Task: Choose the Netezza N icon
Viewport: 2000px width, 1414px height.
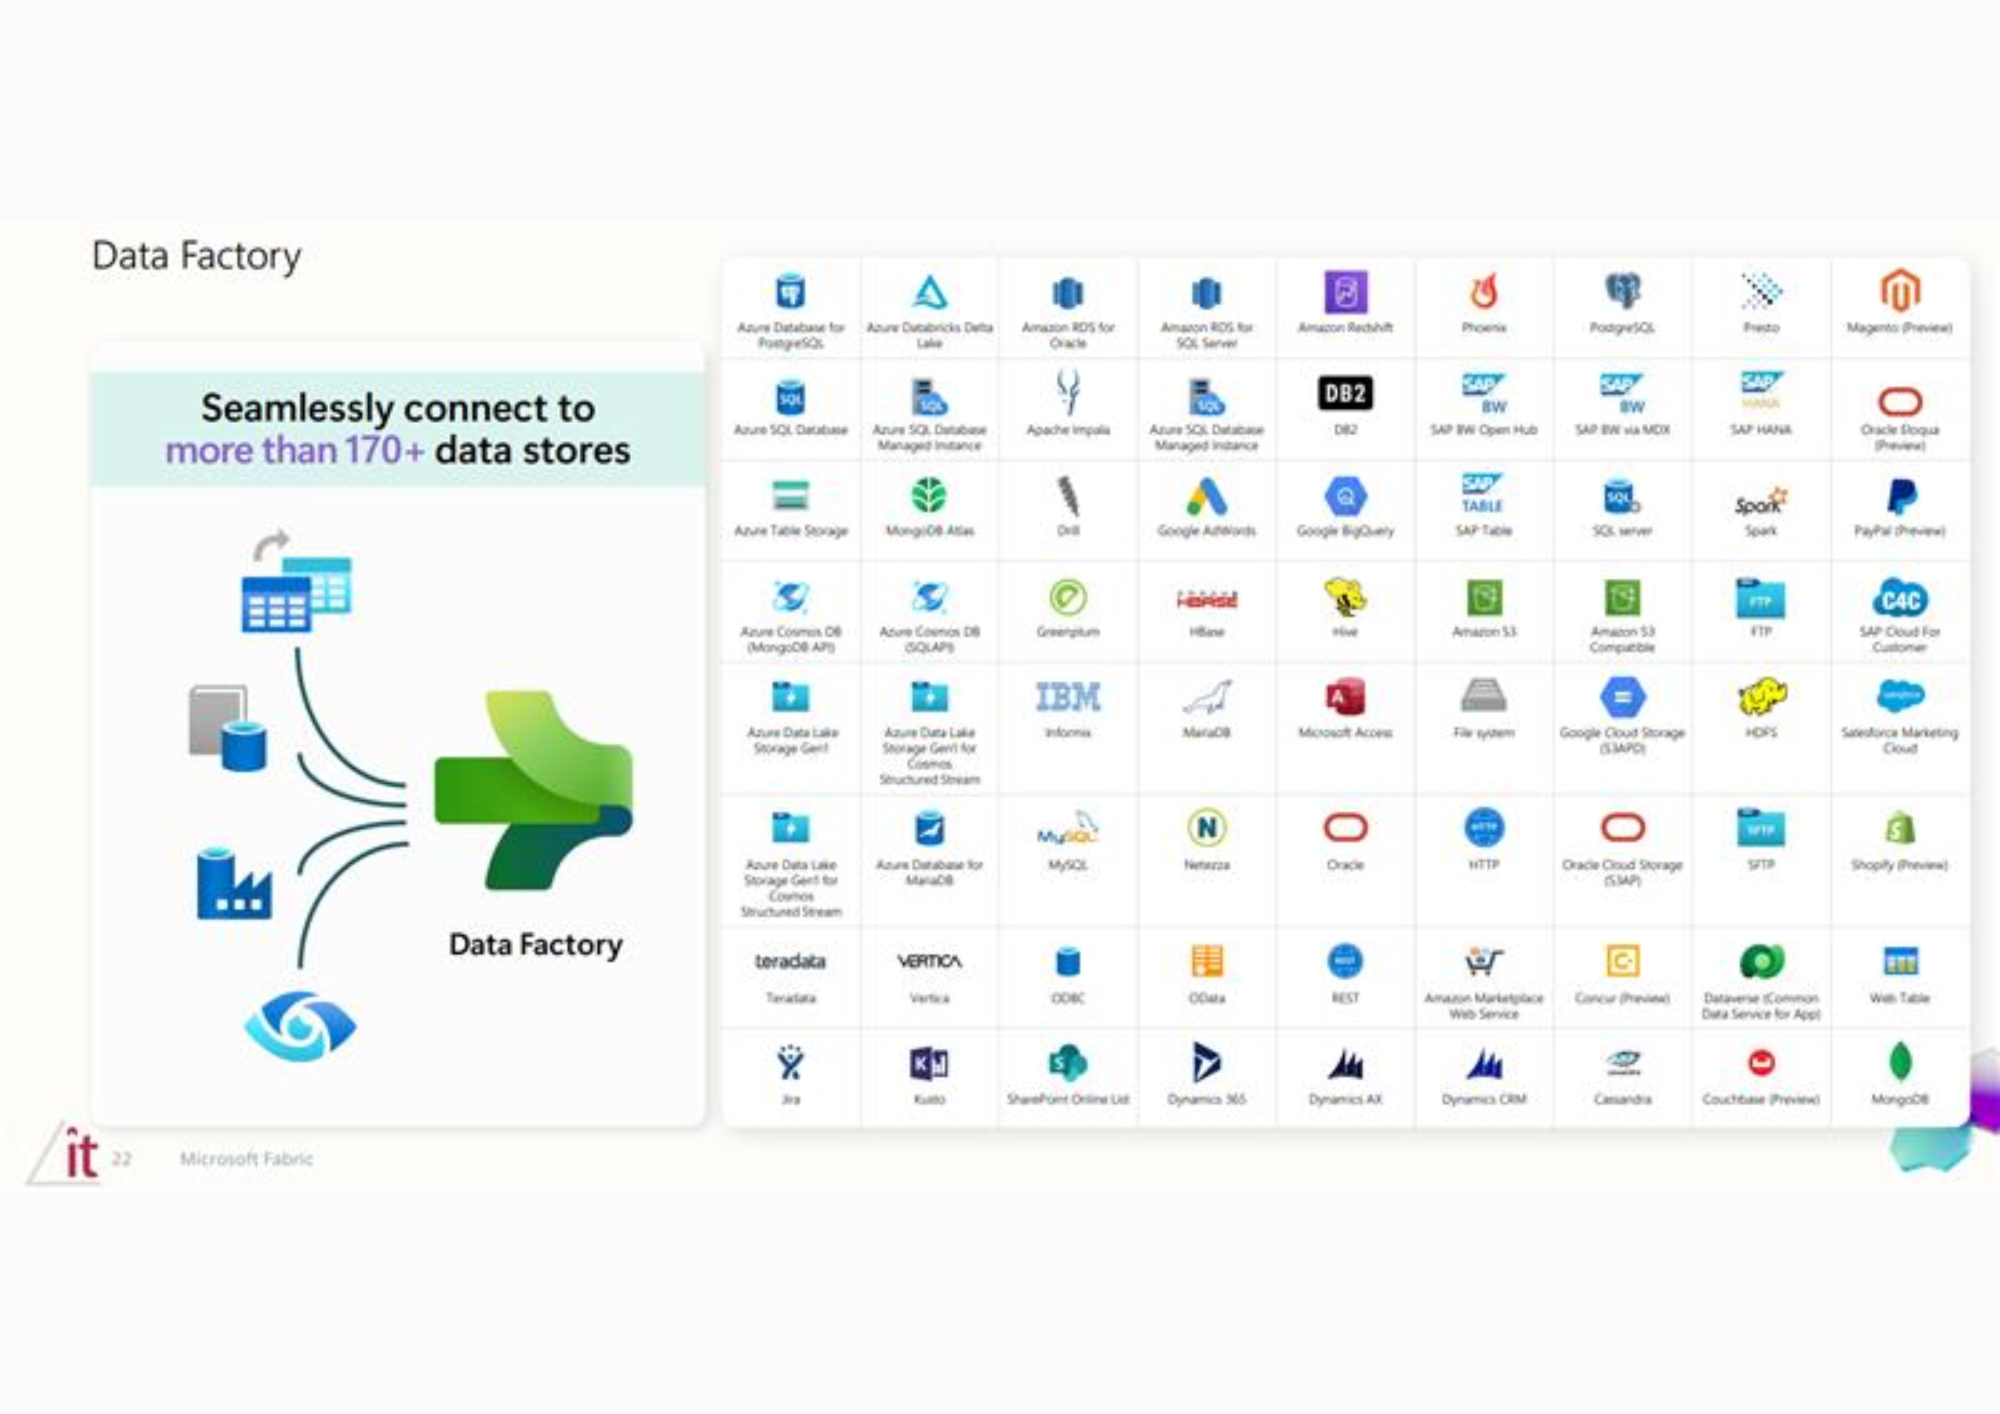Action: click(x=1206, y=828)
